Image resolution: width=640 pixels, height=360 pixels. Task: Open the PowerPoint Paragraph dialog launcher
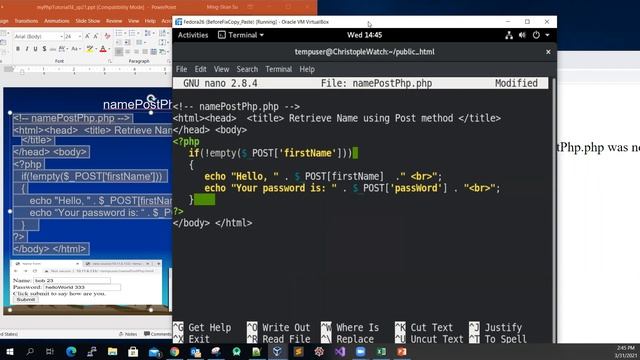(168, 61)
